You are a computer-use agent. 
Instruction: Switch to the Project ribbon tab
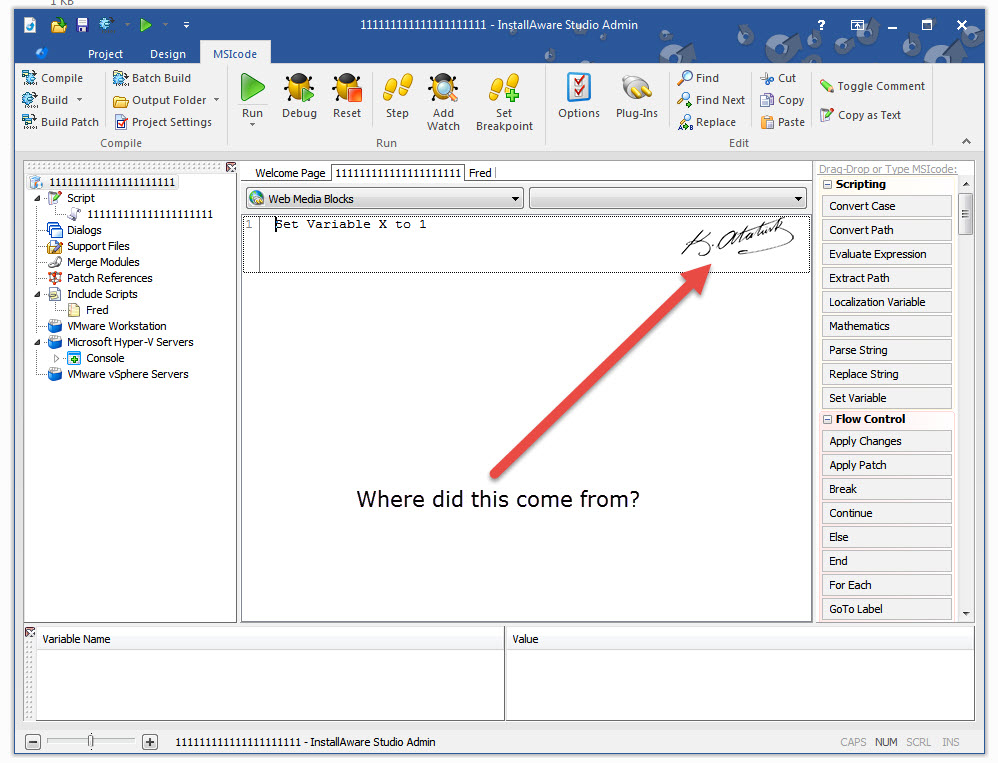point(106,54)
